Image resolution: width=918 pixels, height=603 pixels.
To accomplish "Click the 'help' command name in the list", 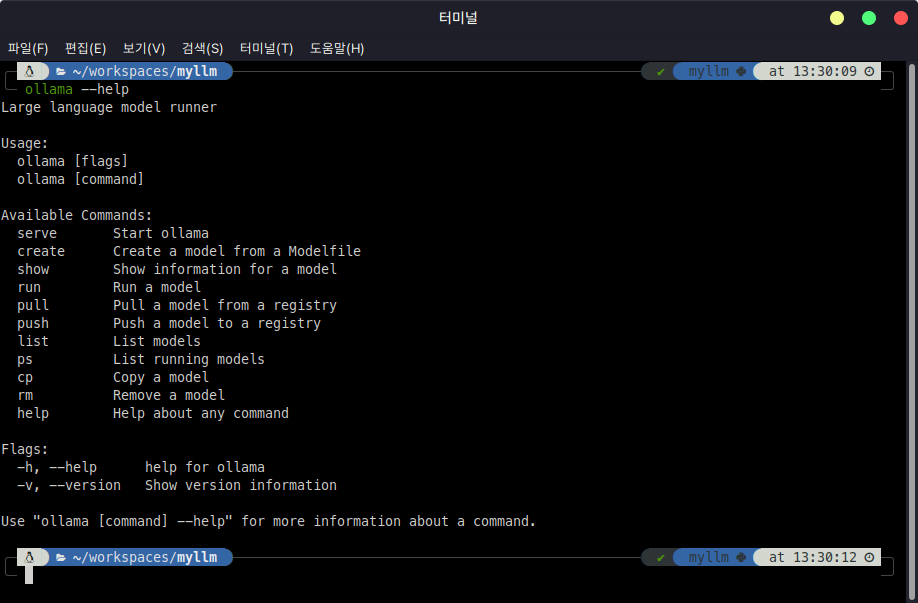I will click(33, 413).
